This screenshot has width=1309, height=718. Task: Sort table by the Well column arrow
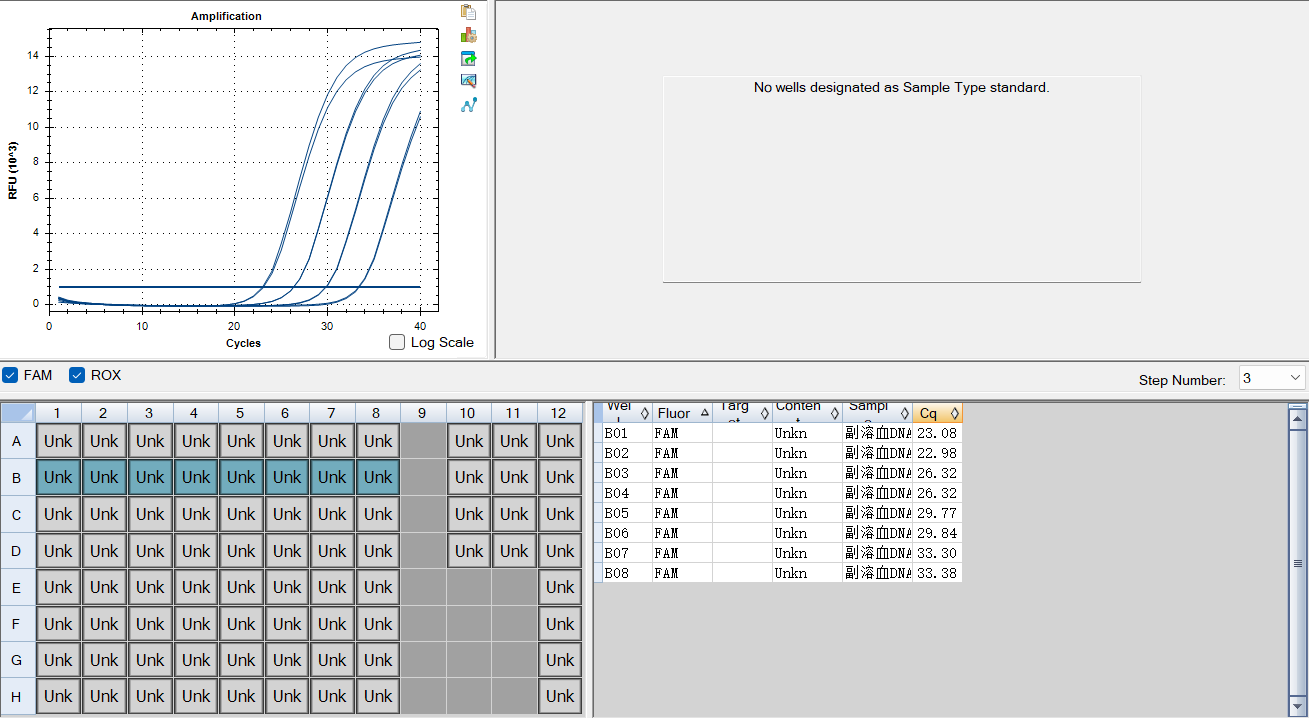(x=645, y=413)
